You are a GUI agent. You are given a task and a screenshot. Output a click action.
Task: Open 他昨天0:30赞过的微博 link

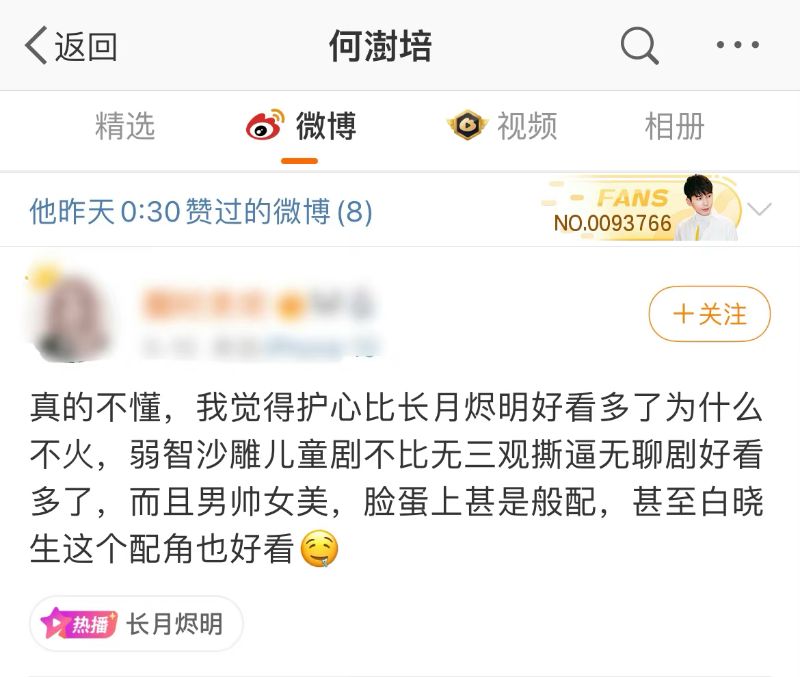coord(201,211)
